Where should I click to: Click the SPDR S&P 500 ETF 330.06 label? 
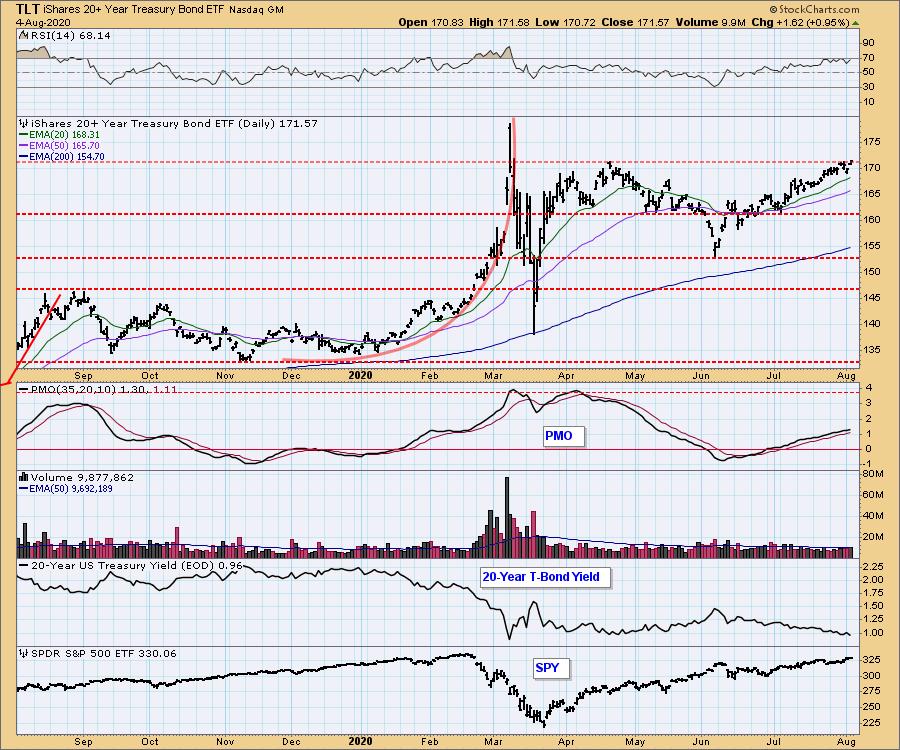coord(103,654)
